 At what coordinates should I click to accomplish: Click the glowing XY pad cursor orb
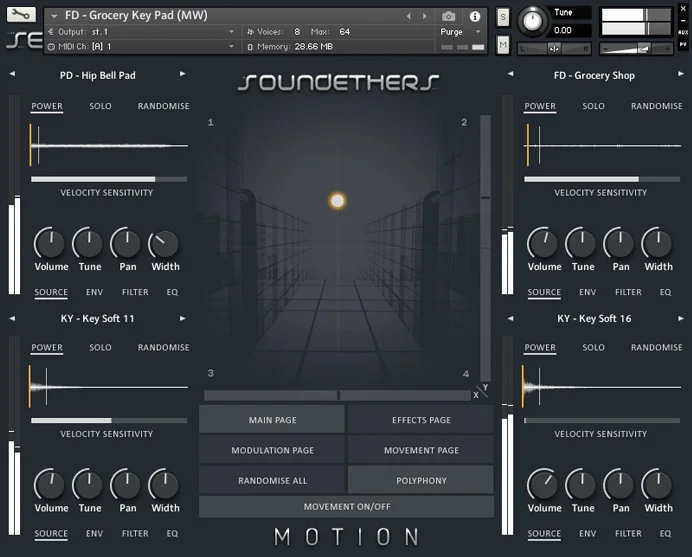click(338, 201)
